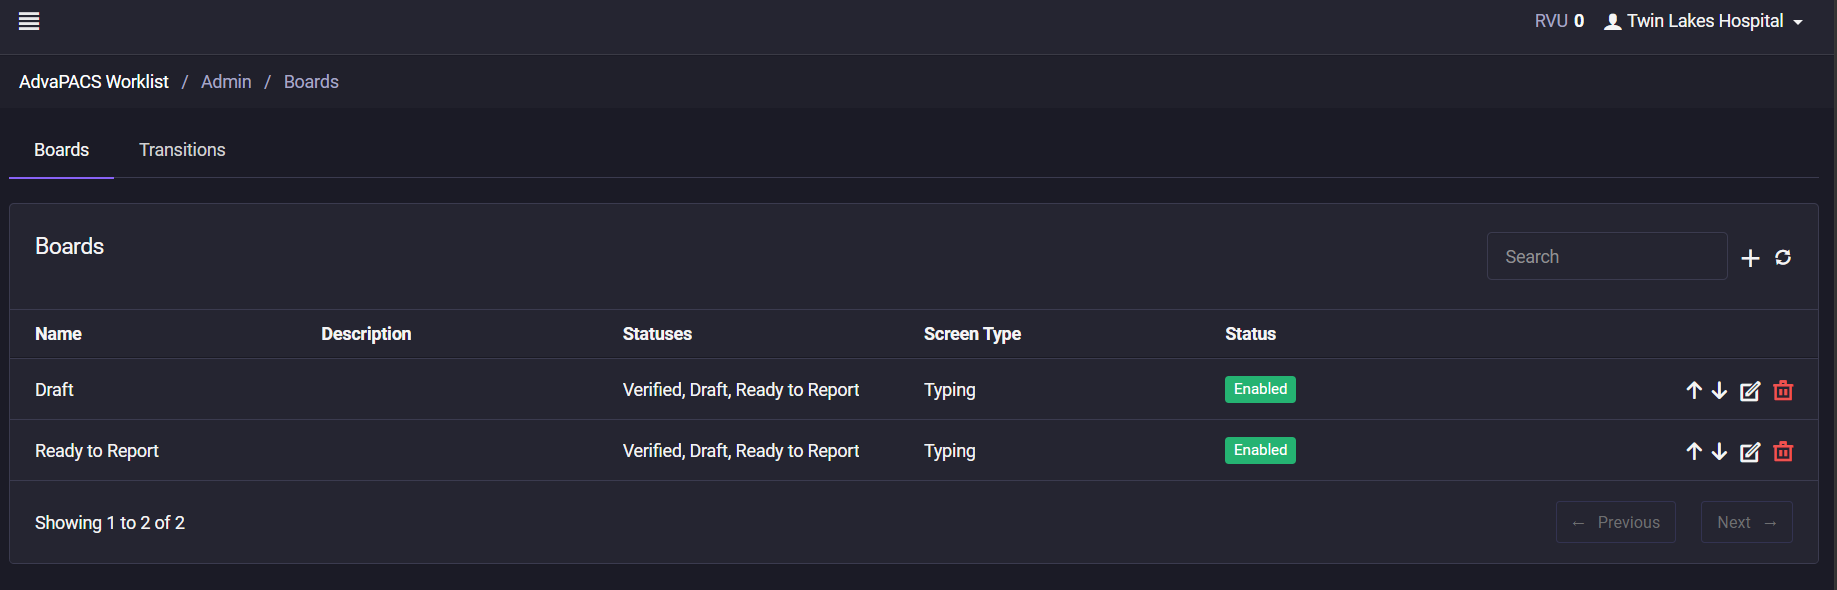The width and height of the screenshot is (1837, 590).
Task: Click Draft row's statuses text
Action: coord(741,390)
